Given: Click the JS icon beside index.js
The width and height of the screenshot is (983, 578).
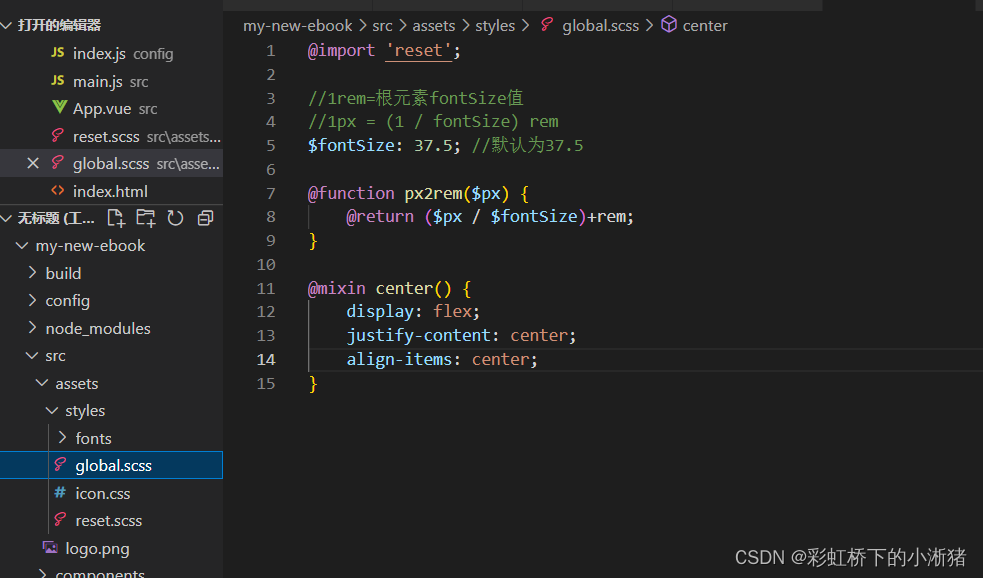Looking at the screenshot, I should (58, 53).
